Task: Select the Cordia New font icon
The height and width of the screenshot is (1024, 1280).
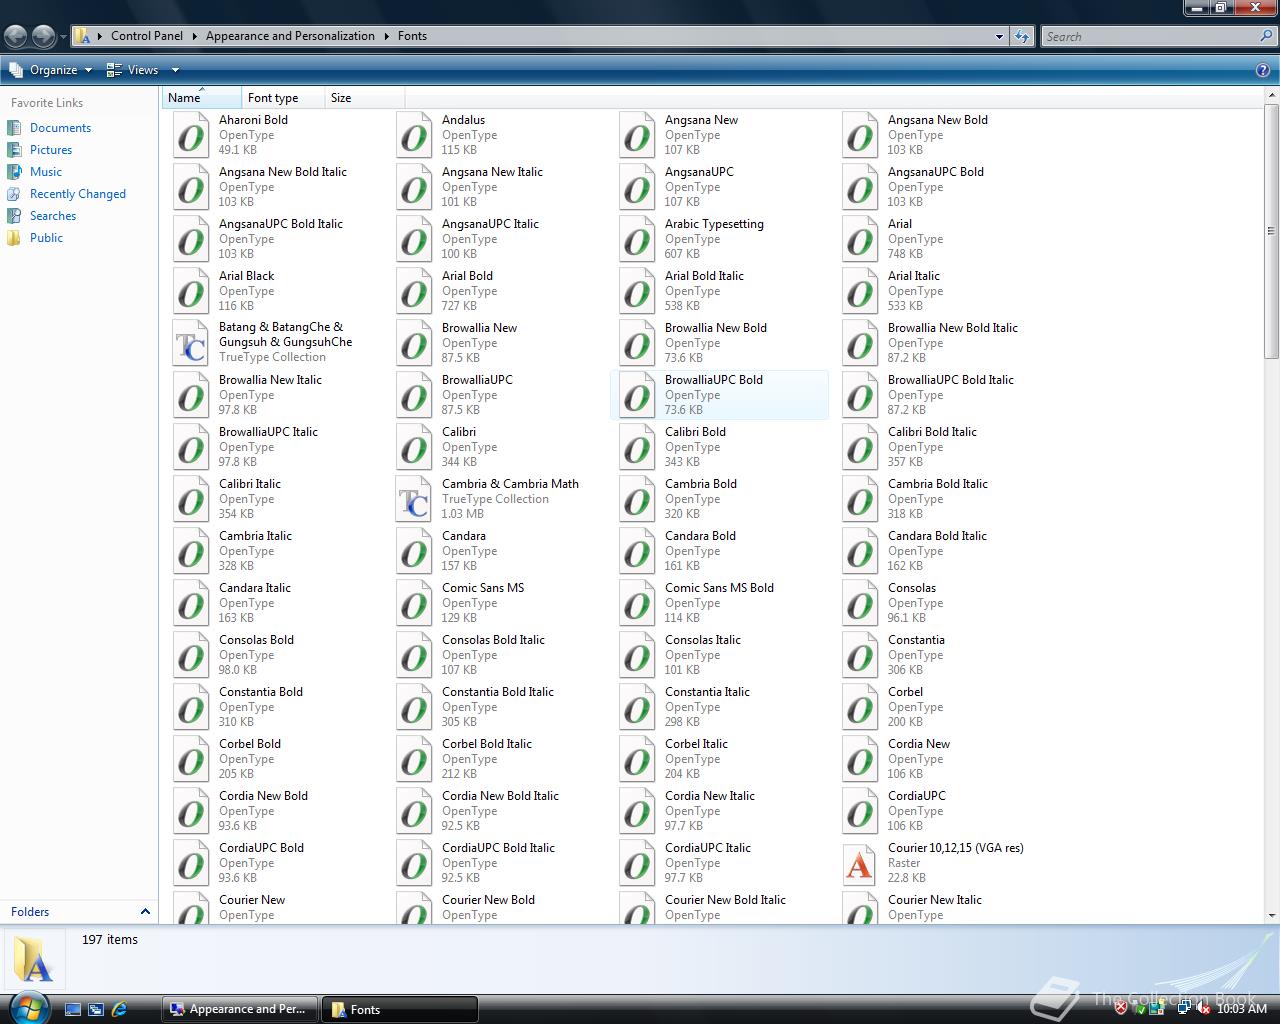Action: click(860, 759)
